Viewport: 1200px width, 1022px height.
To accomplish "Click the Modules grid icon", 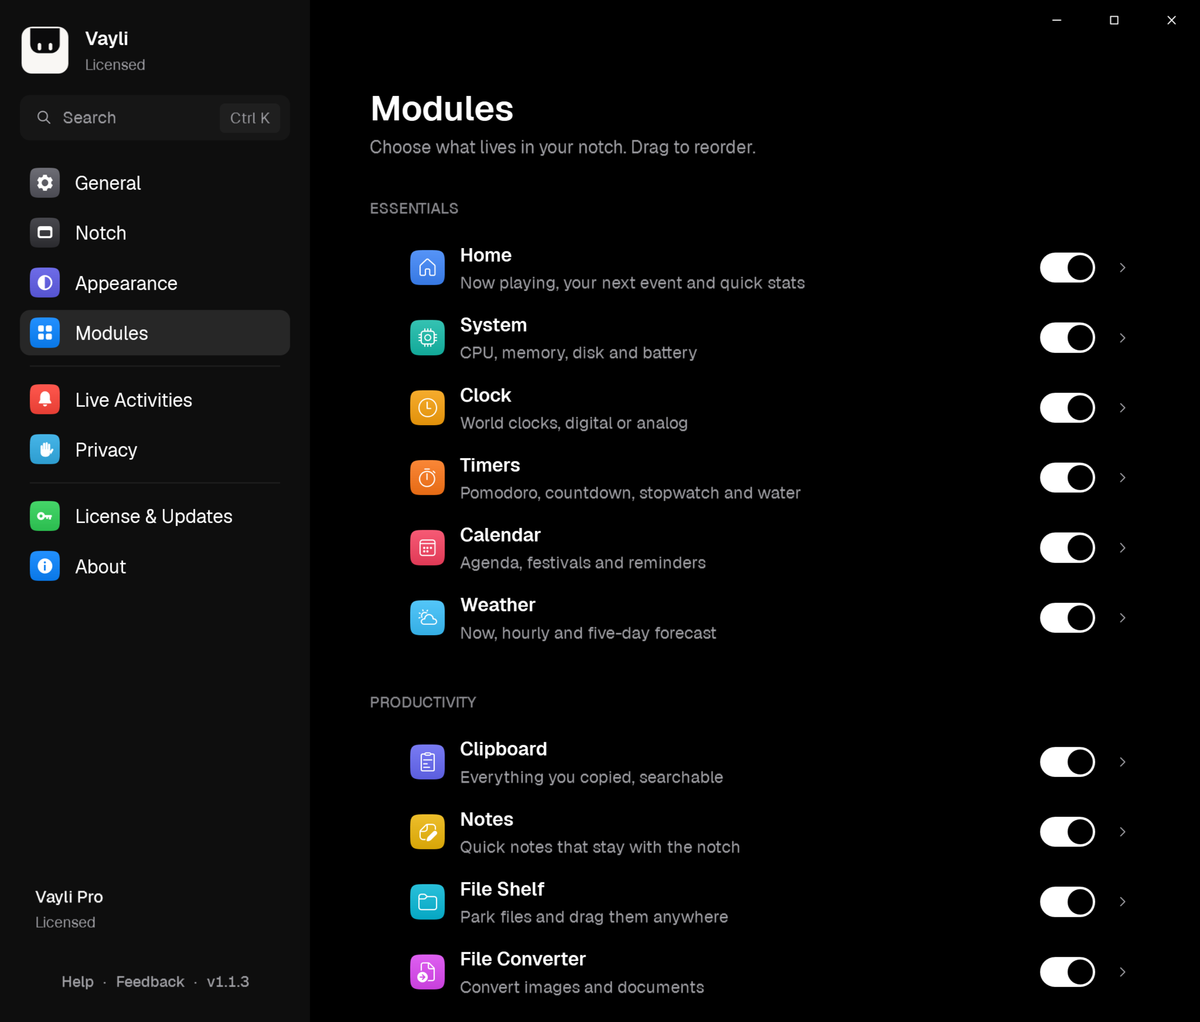I will point(45,333).
